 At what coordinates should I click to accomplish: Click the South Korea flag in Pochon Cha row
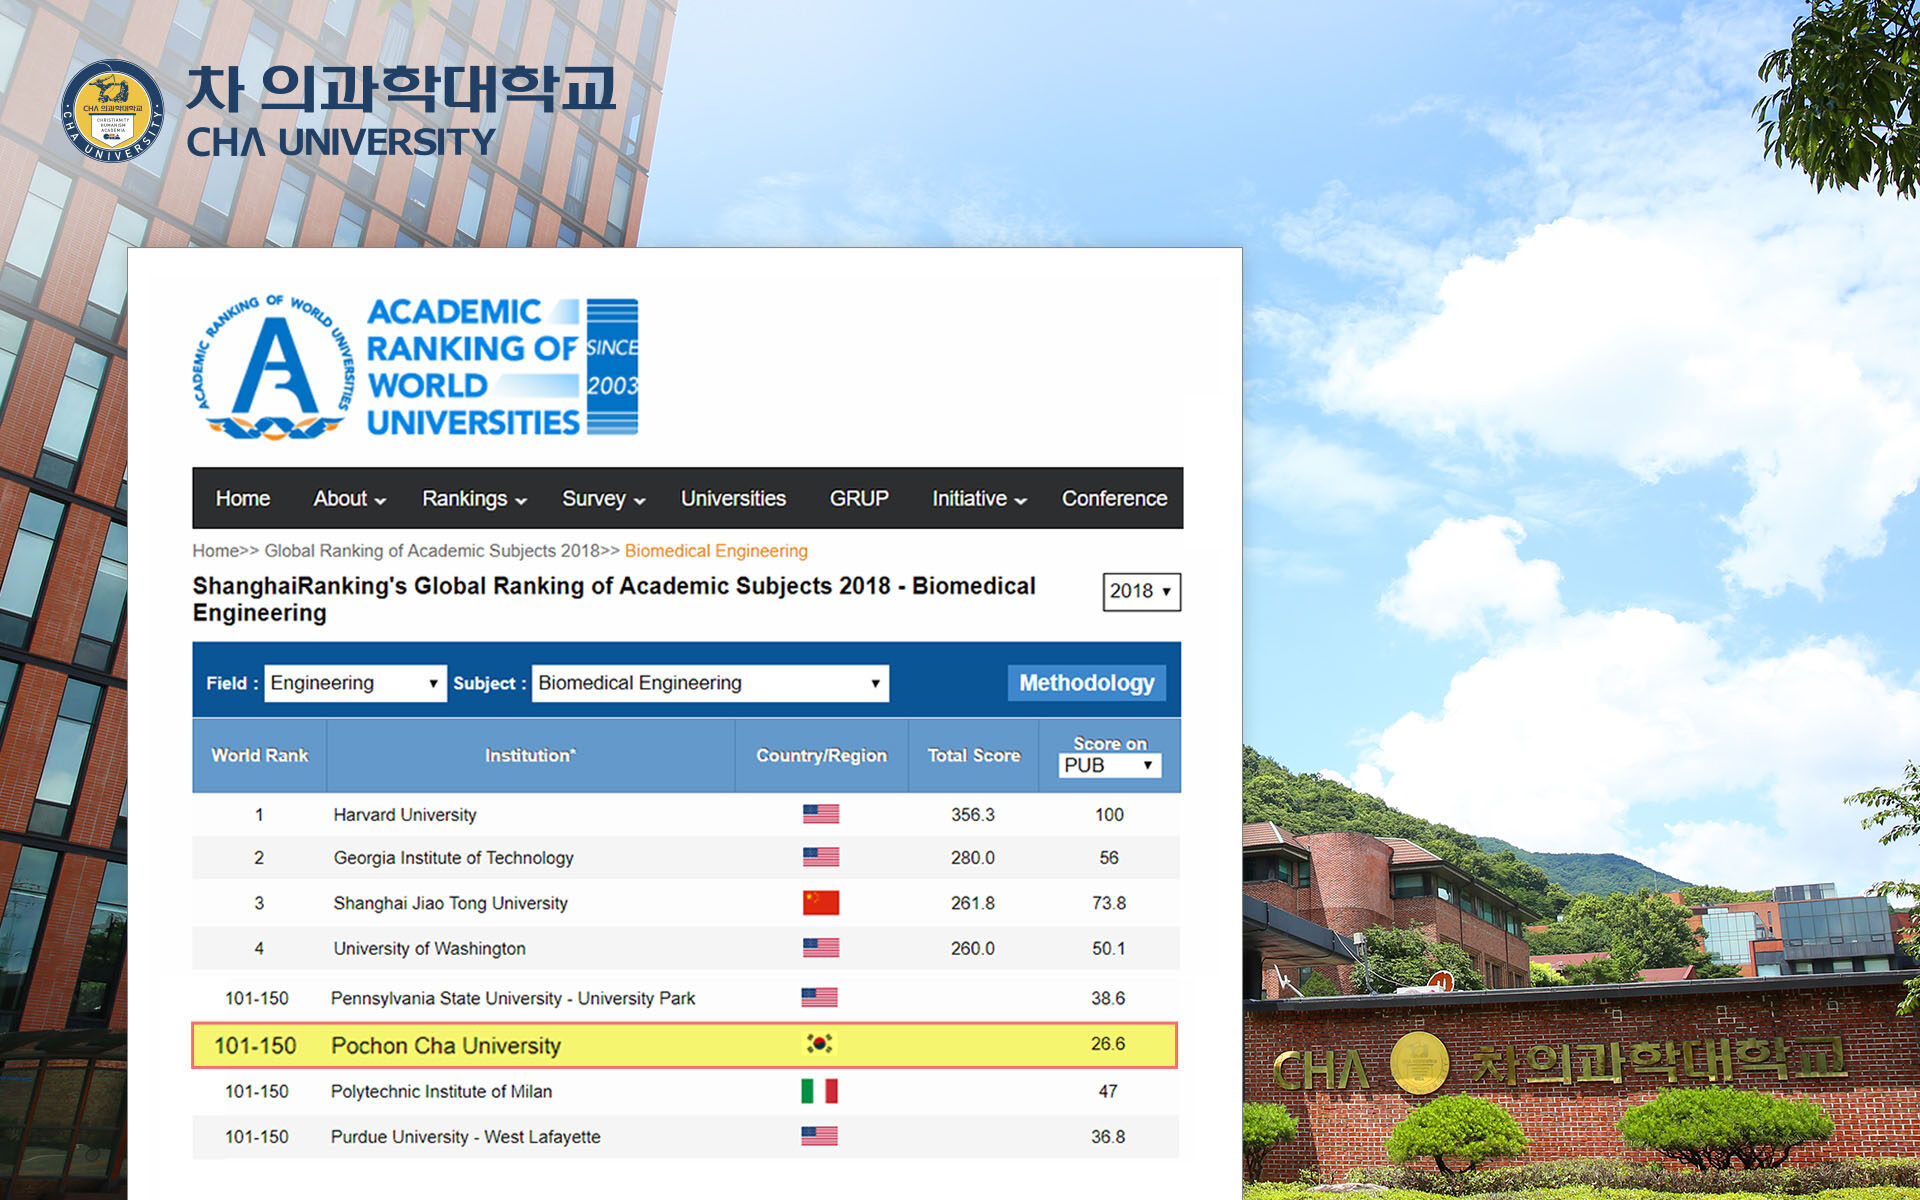pos(819,1043)
